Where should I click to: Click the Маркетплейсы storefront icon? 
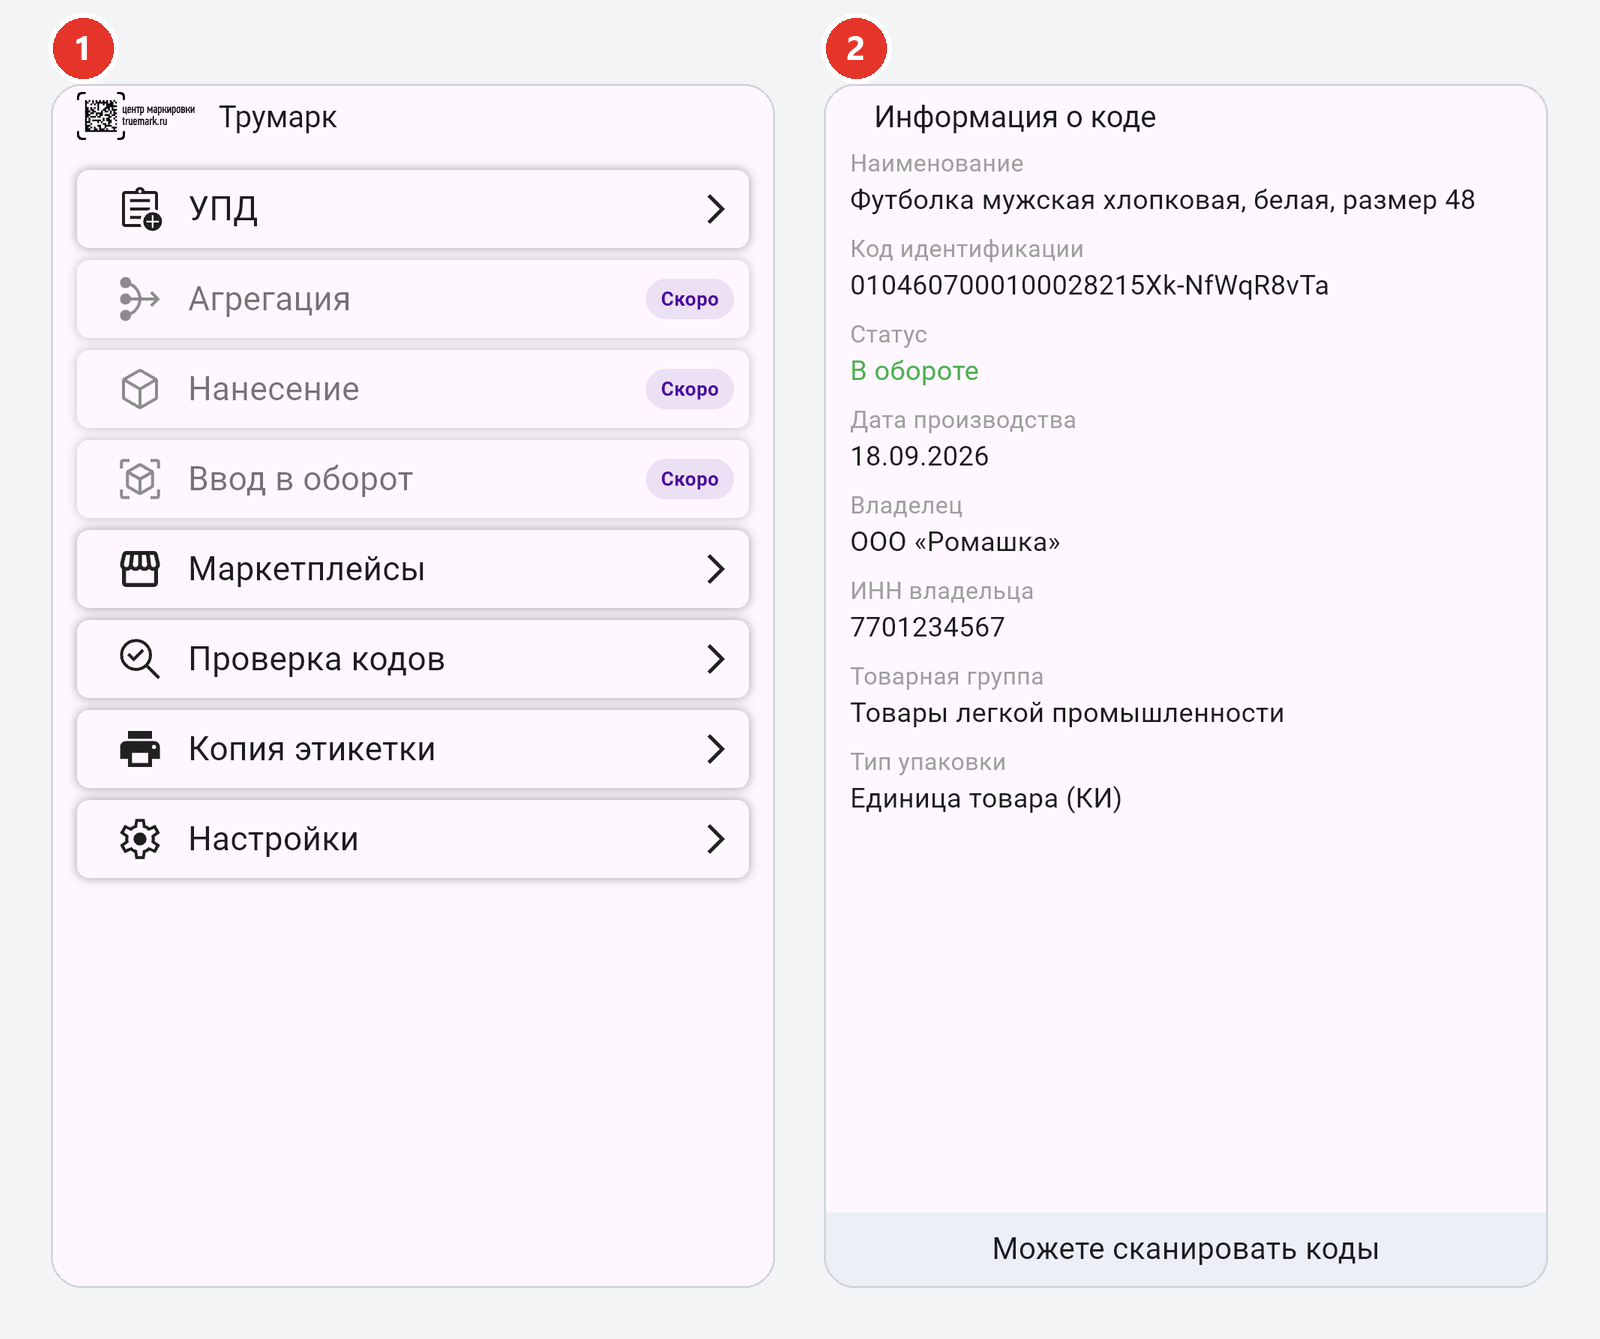[x=140, y=569]
